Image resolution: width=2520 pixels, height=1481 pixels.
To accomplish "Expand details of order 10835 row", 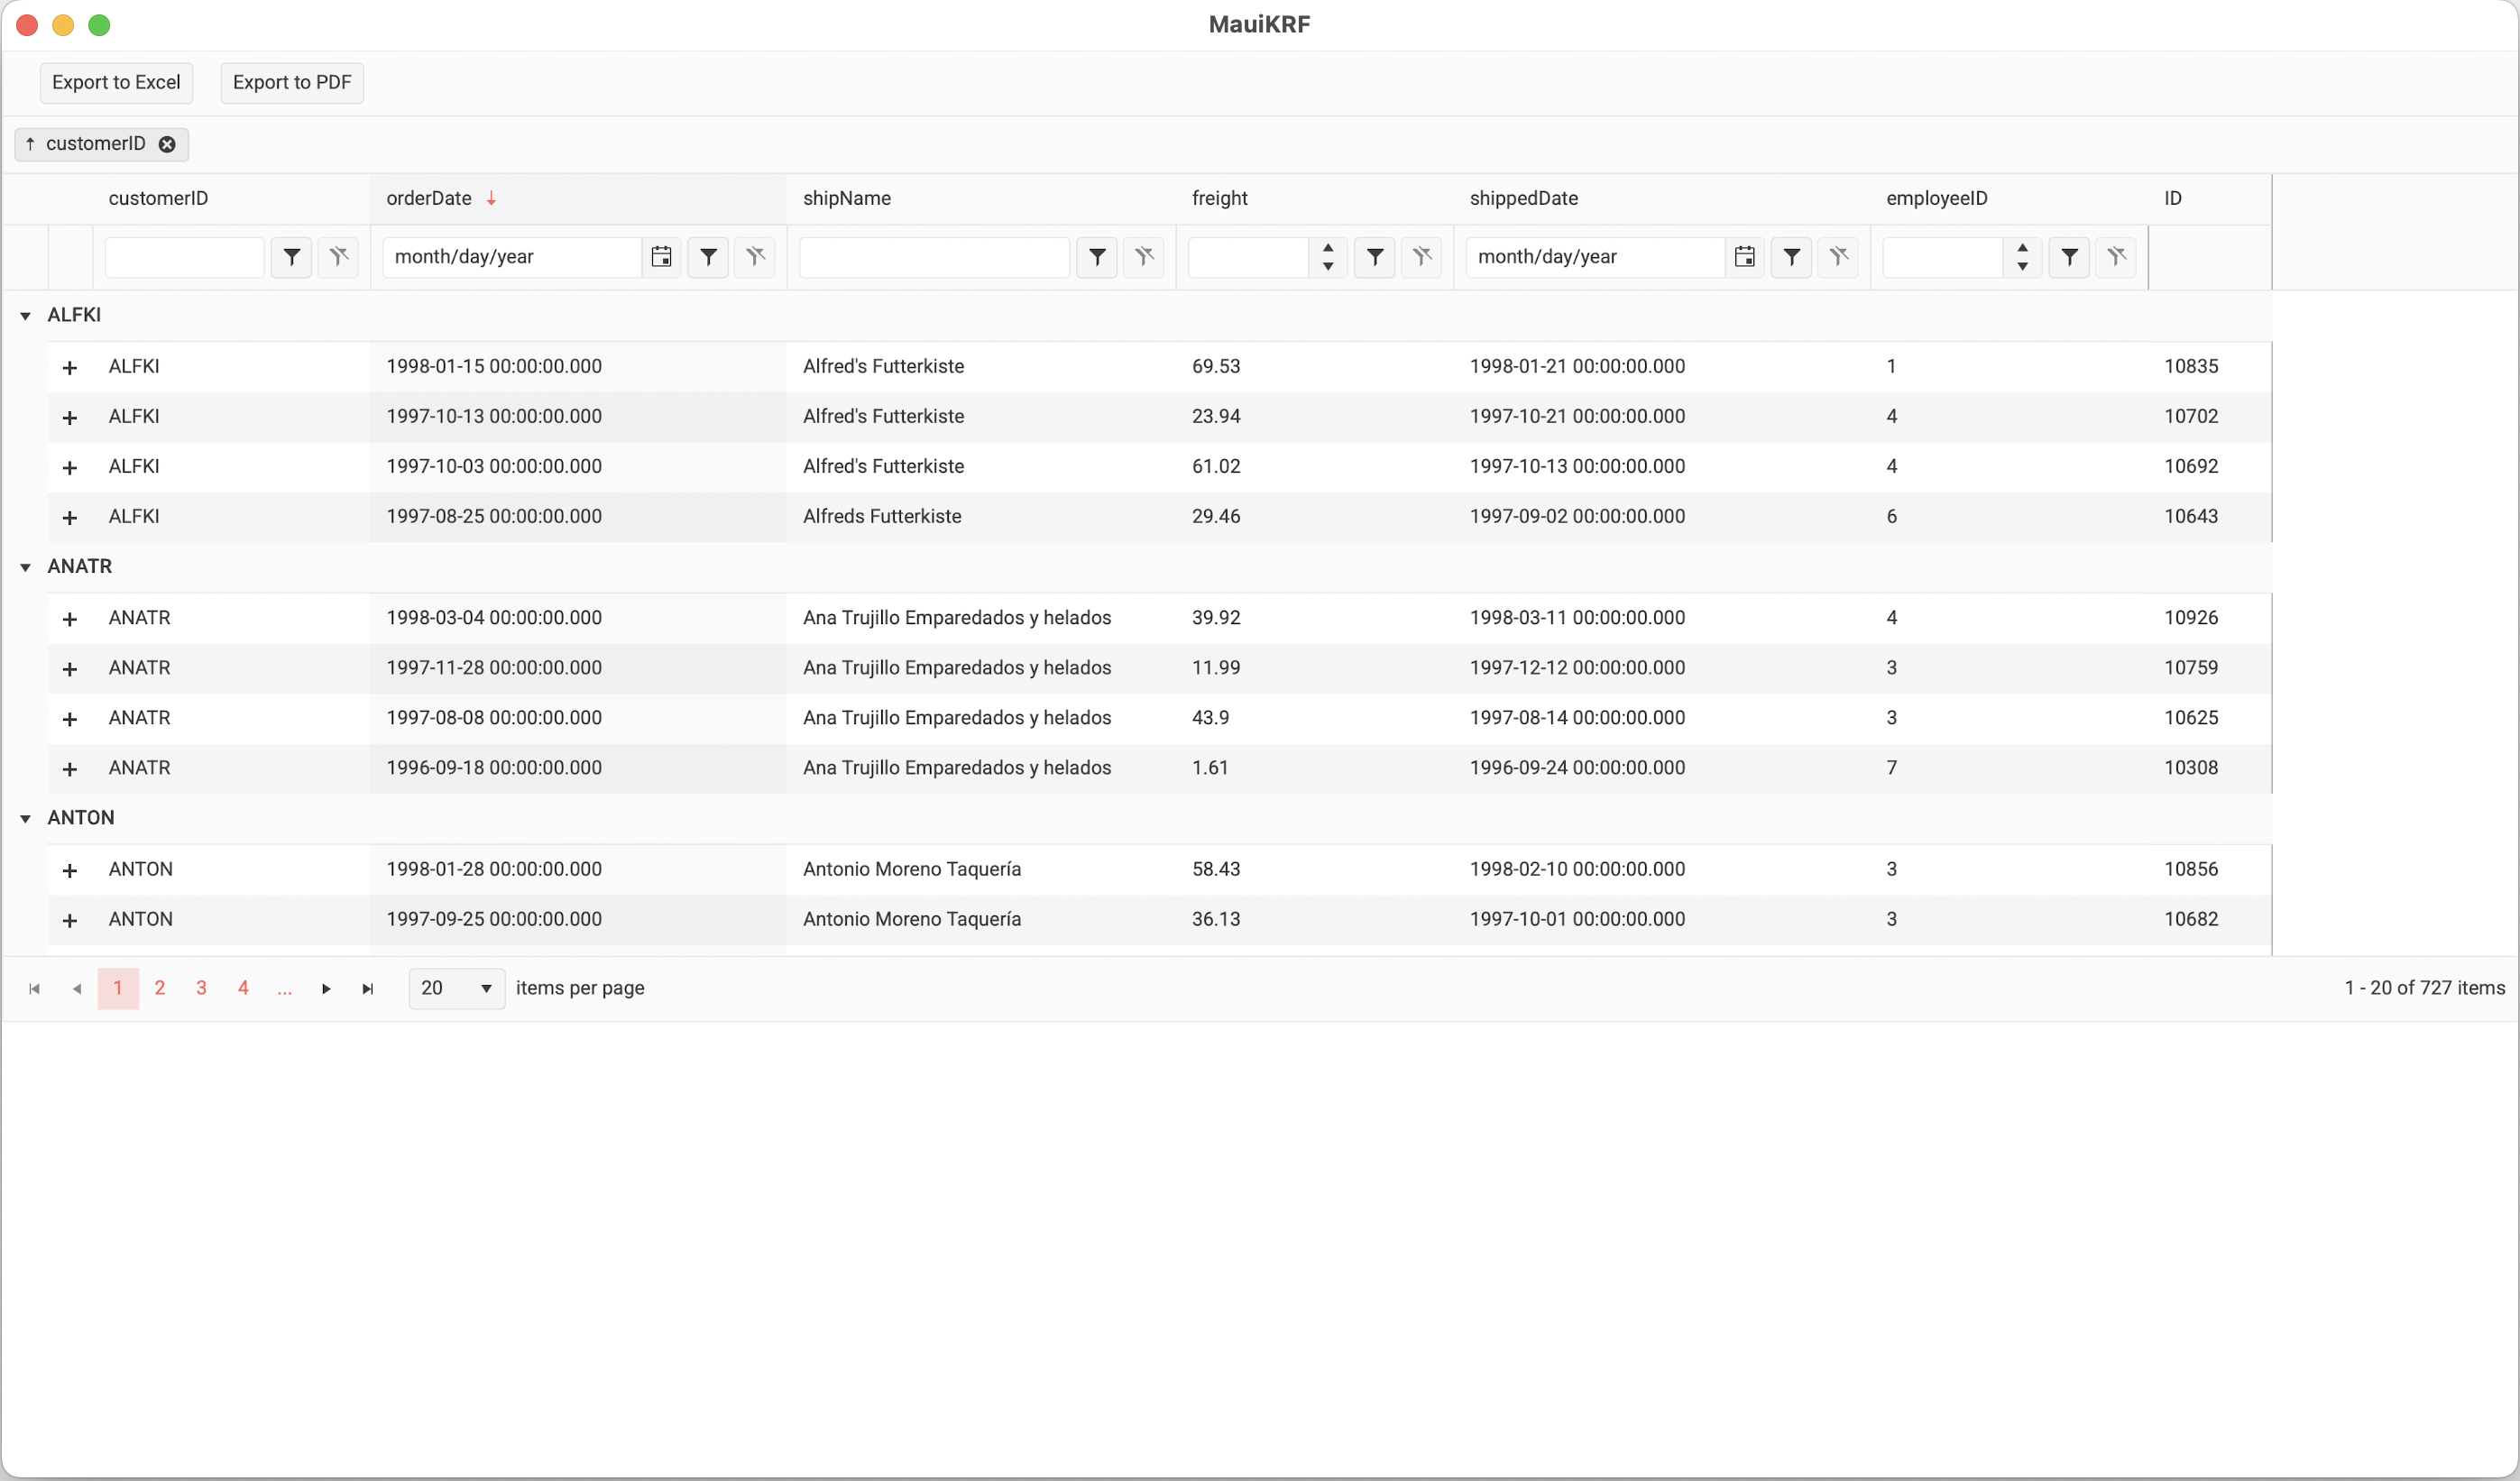I will 70,368.
